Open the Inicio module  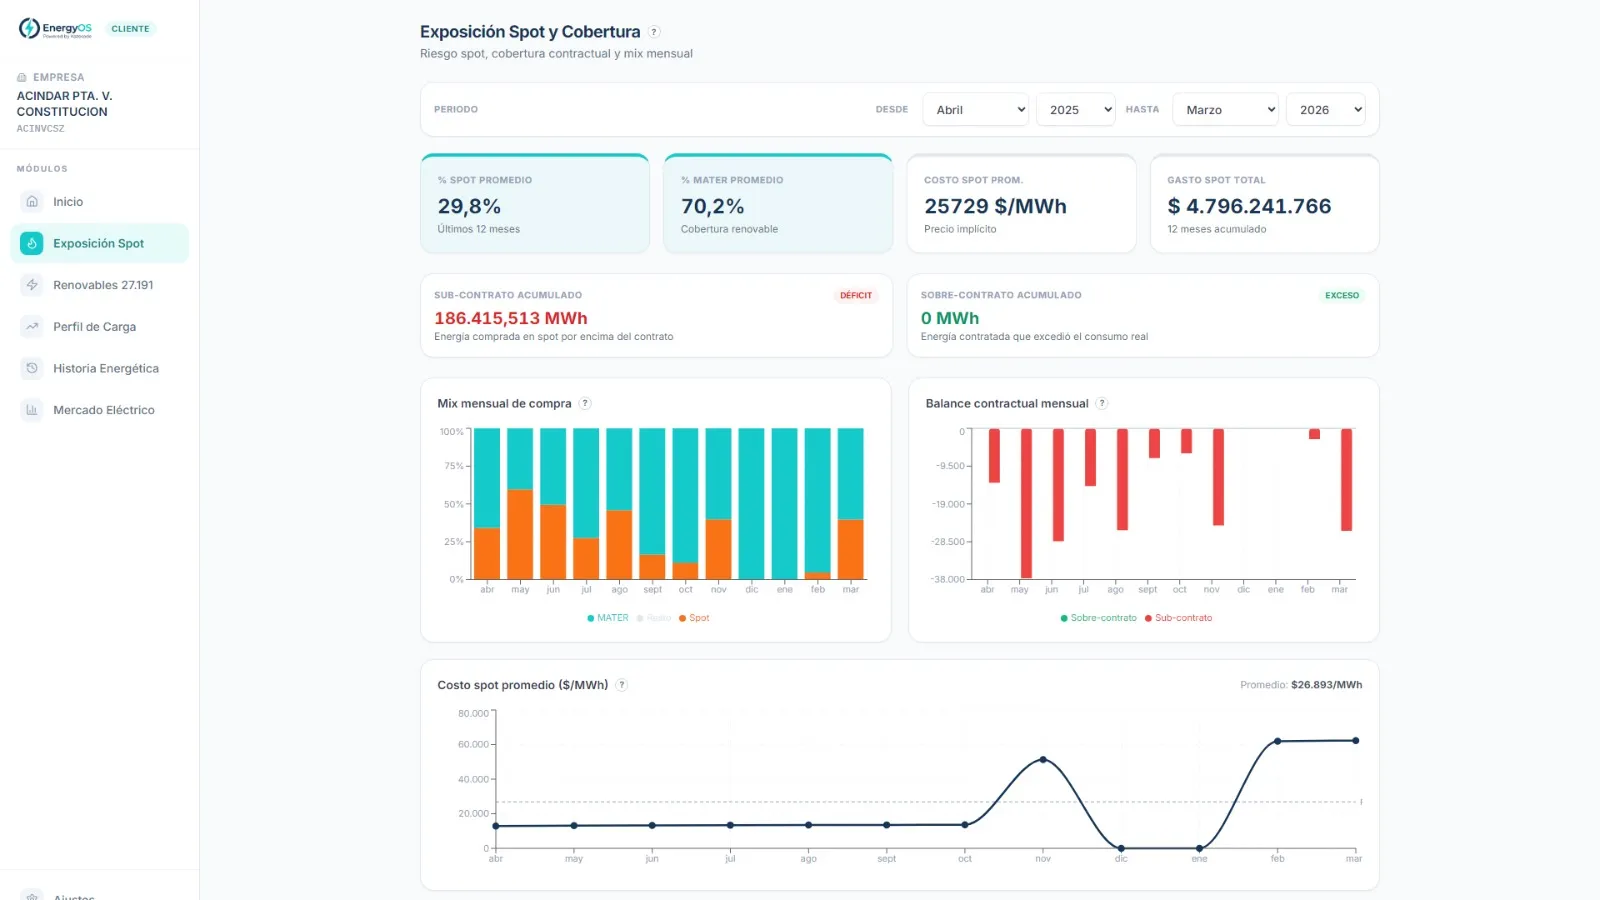click(99, 202)
